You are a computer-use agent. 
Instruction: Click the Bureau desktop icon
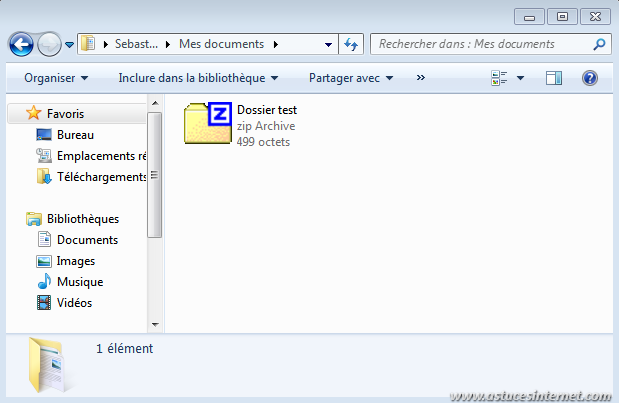[x=44, y=135]
